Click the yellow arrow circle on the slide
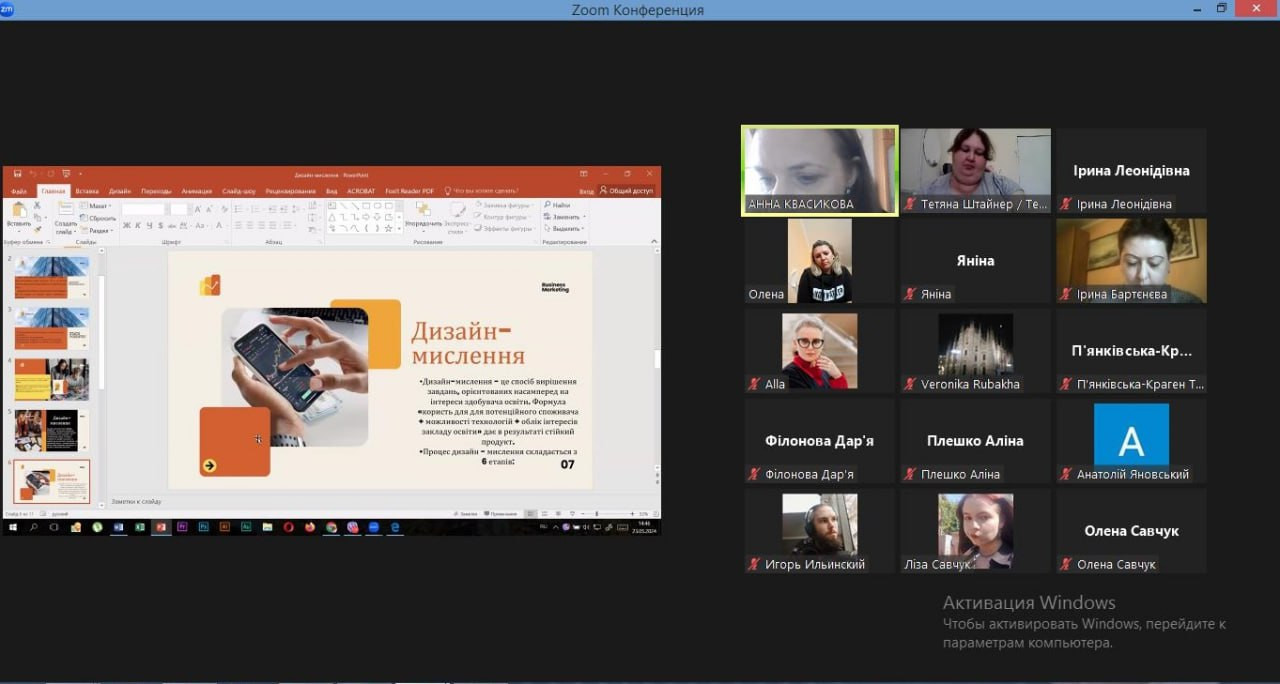The image size is (1280, 684). (x=209, y=465)
